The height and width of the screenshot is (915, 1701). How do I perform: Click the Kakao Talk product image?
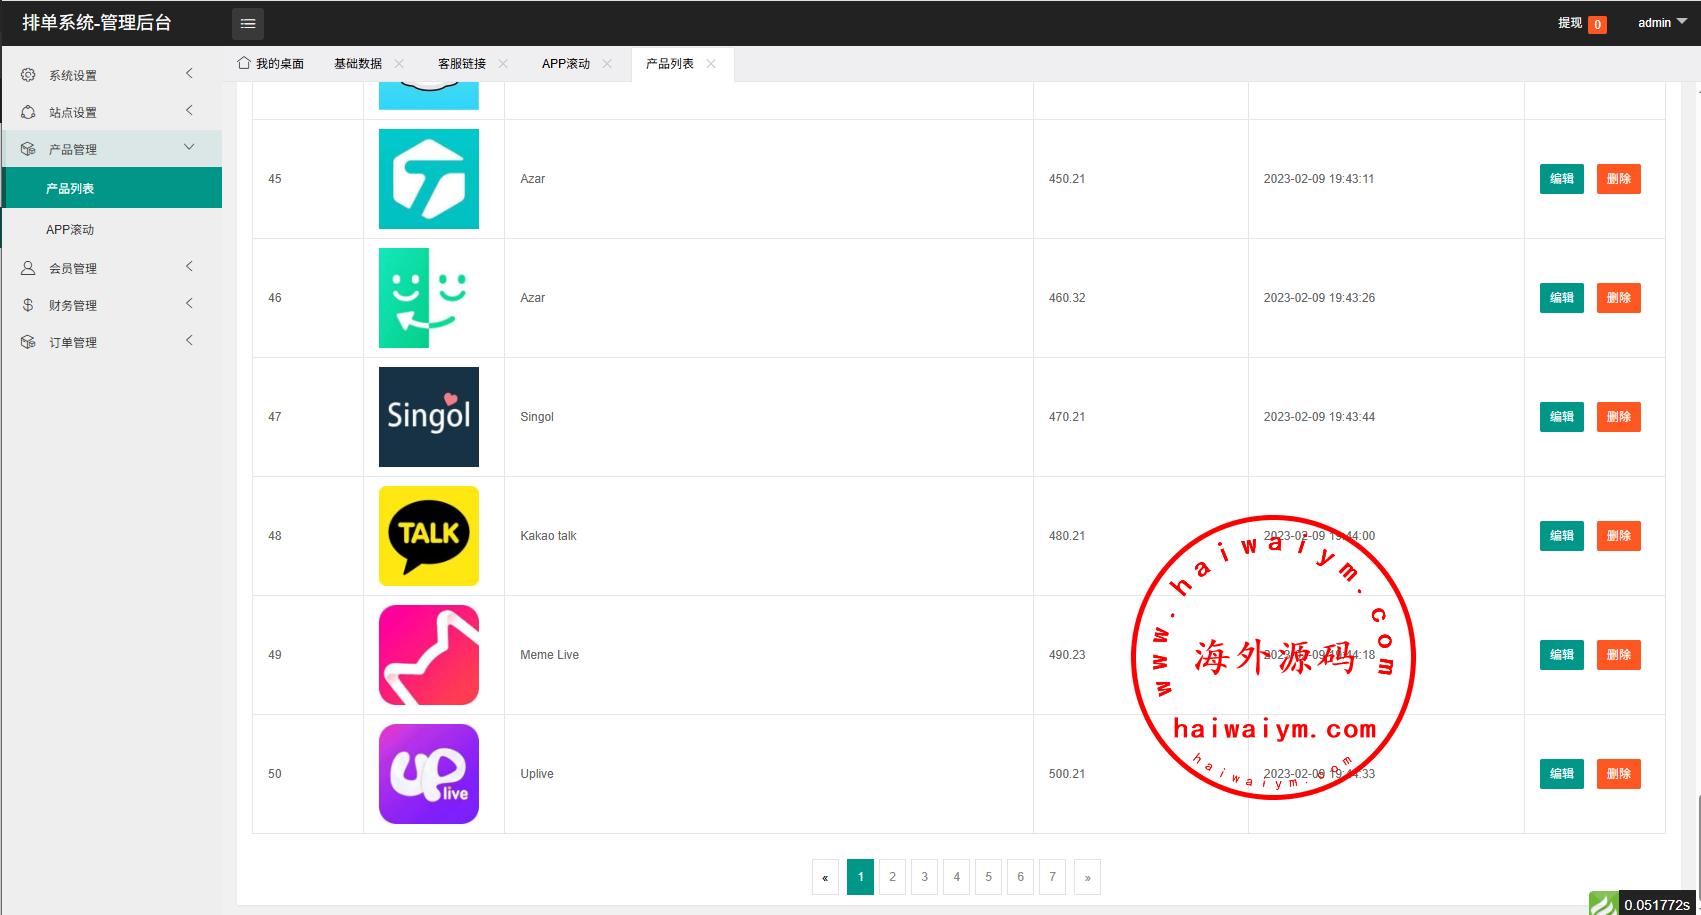pos(428,536)
